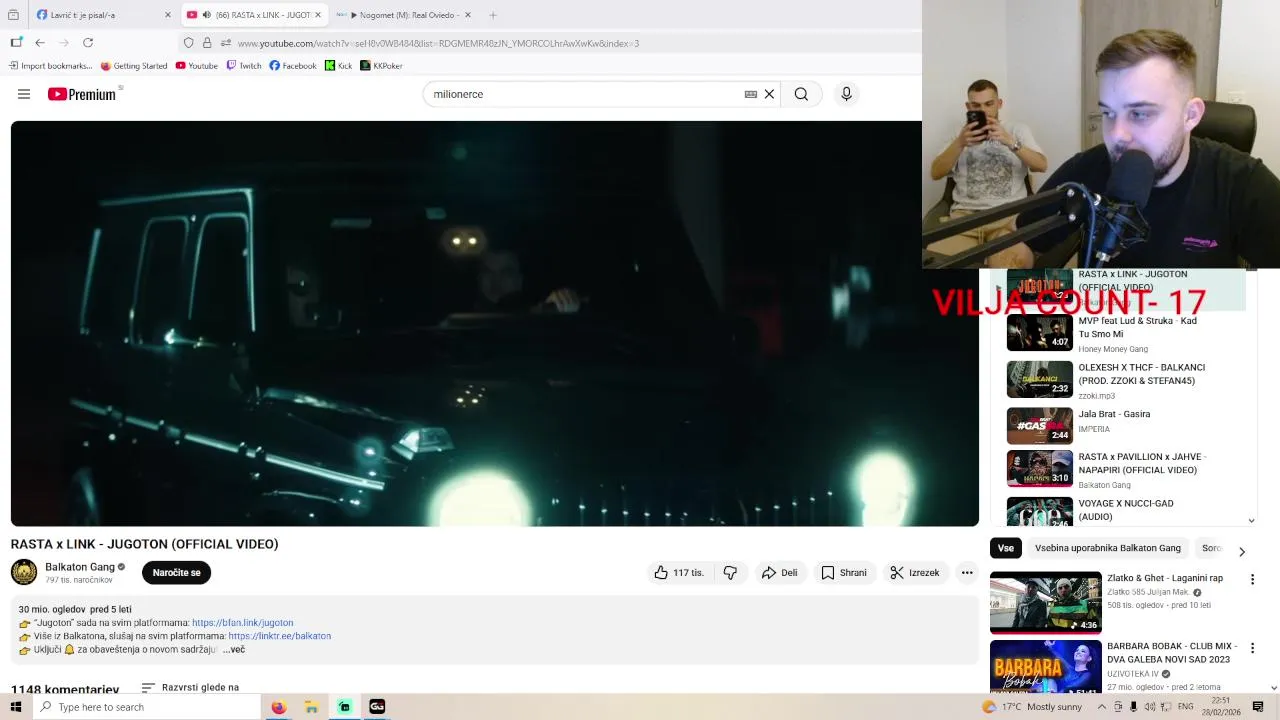The height and width of the screenshot is (720, 1280).
Task: Open options for BARBARA BOBAK video
Action: 1252,647
